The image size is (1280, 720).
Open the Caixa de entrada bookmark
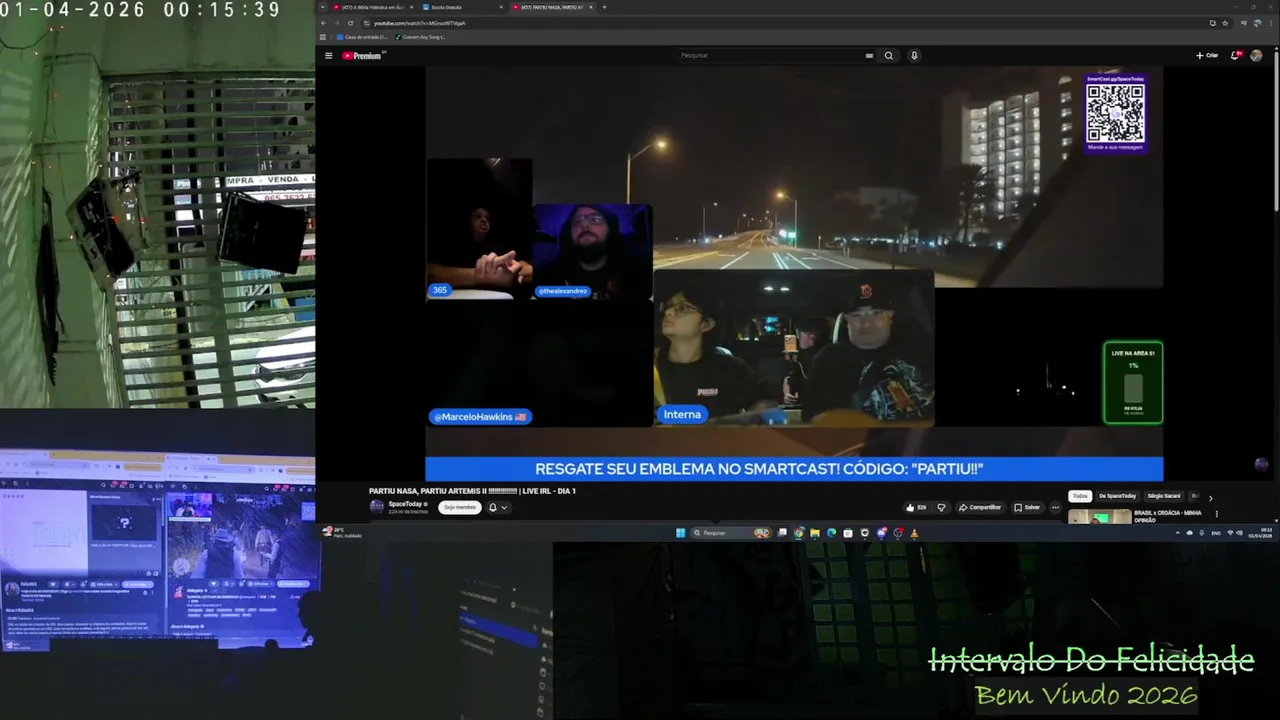tap(362, 37)
